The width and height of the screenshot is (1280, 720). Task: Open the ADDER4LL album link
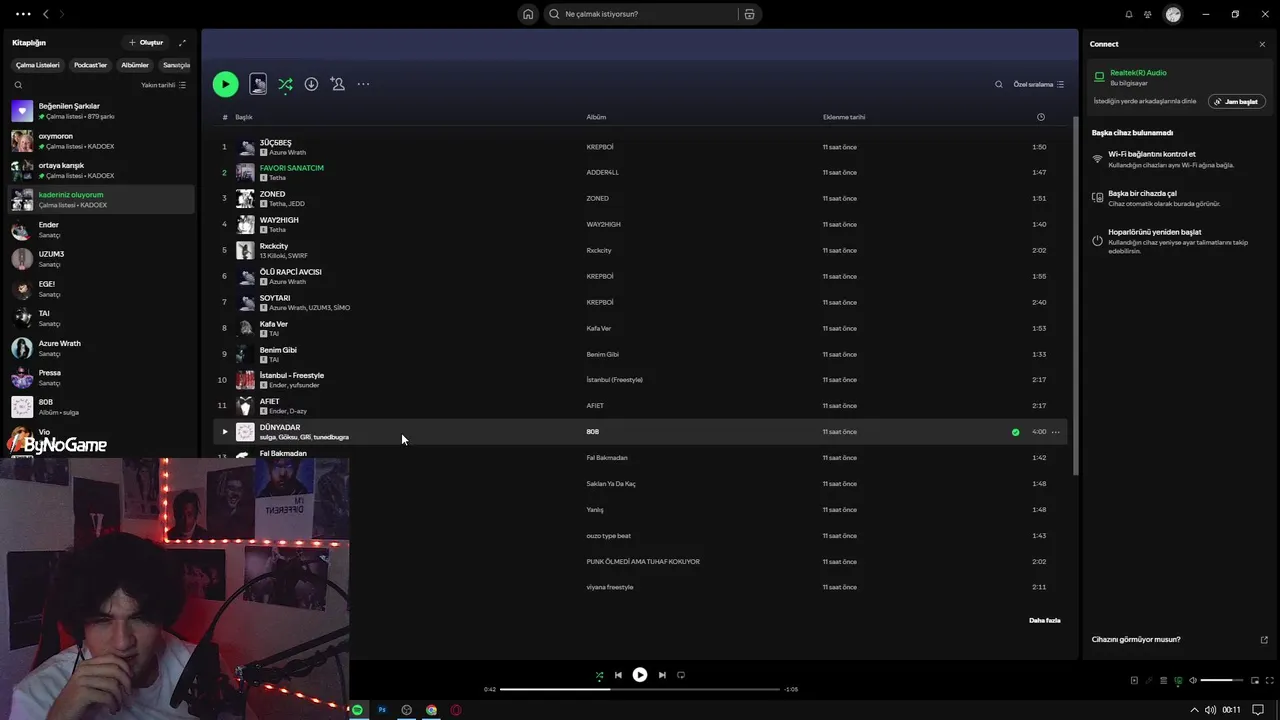[x=602, y=173]
